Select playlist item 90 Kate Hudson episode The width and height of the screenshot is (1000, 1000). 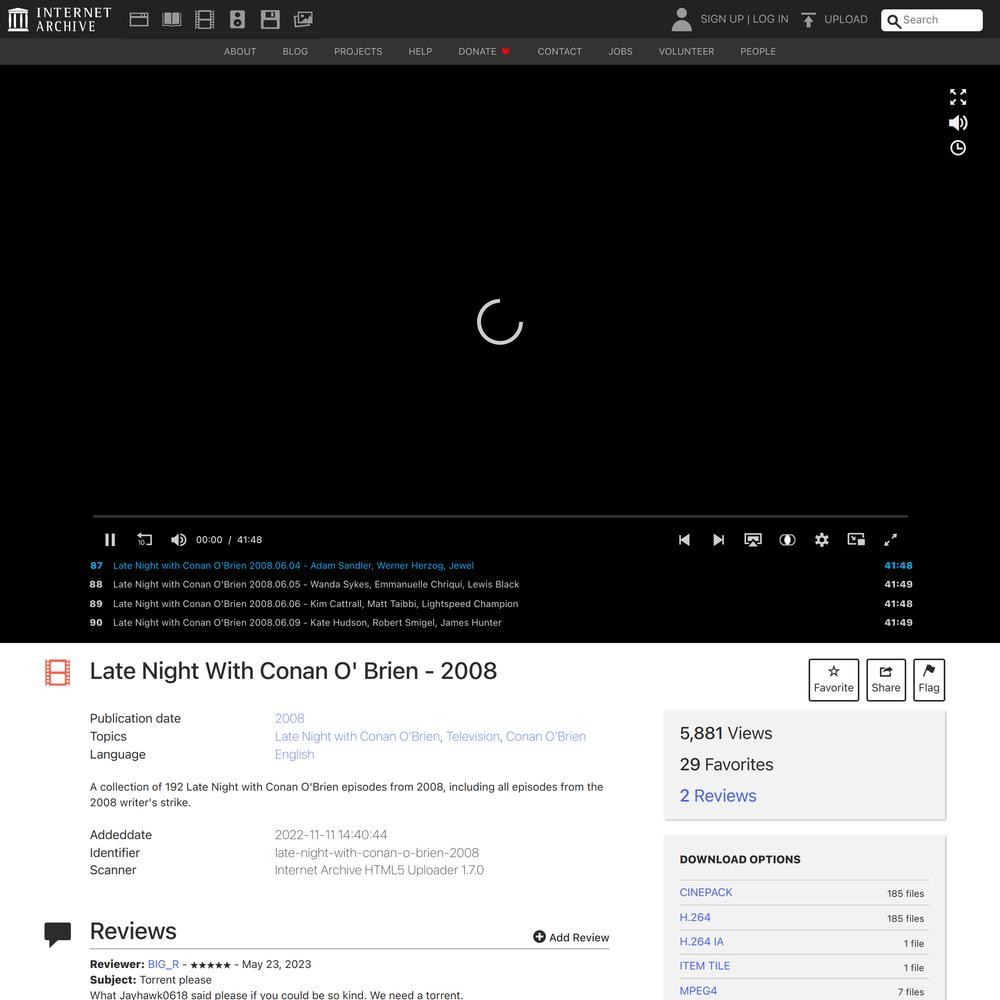pos(501,622)
